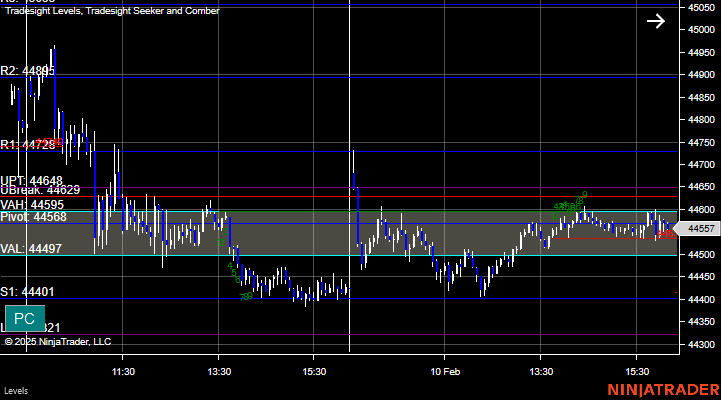Screen dimensions: 721x400
Task: Click the 44900 price axis label
Action: (x=702, y=75)
